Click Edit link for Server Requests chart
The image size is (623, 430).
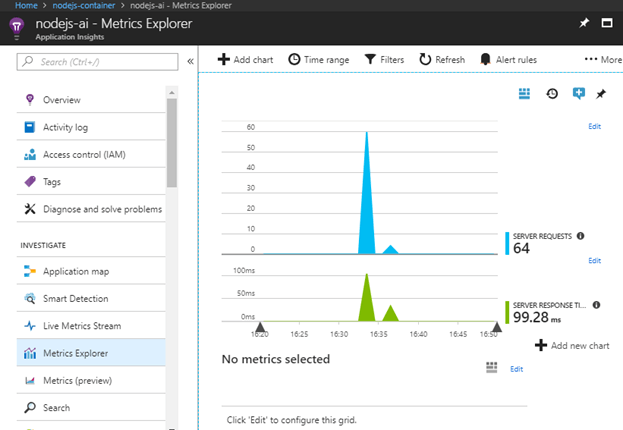[595, 126]
